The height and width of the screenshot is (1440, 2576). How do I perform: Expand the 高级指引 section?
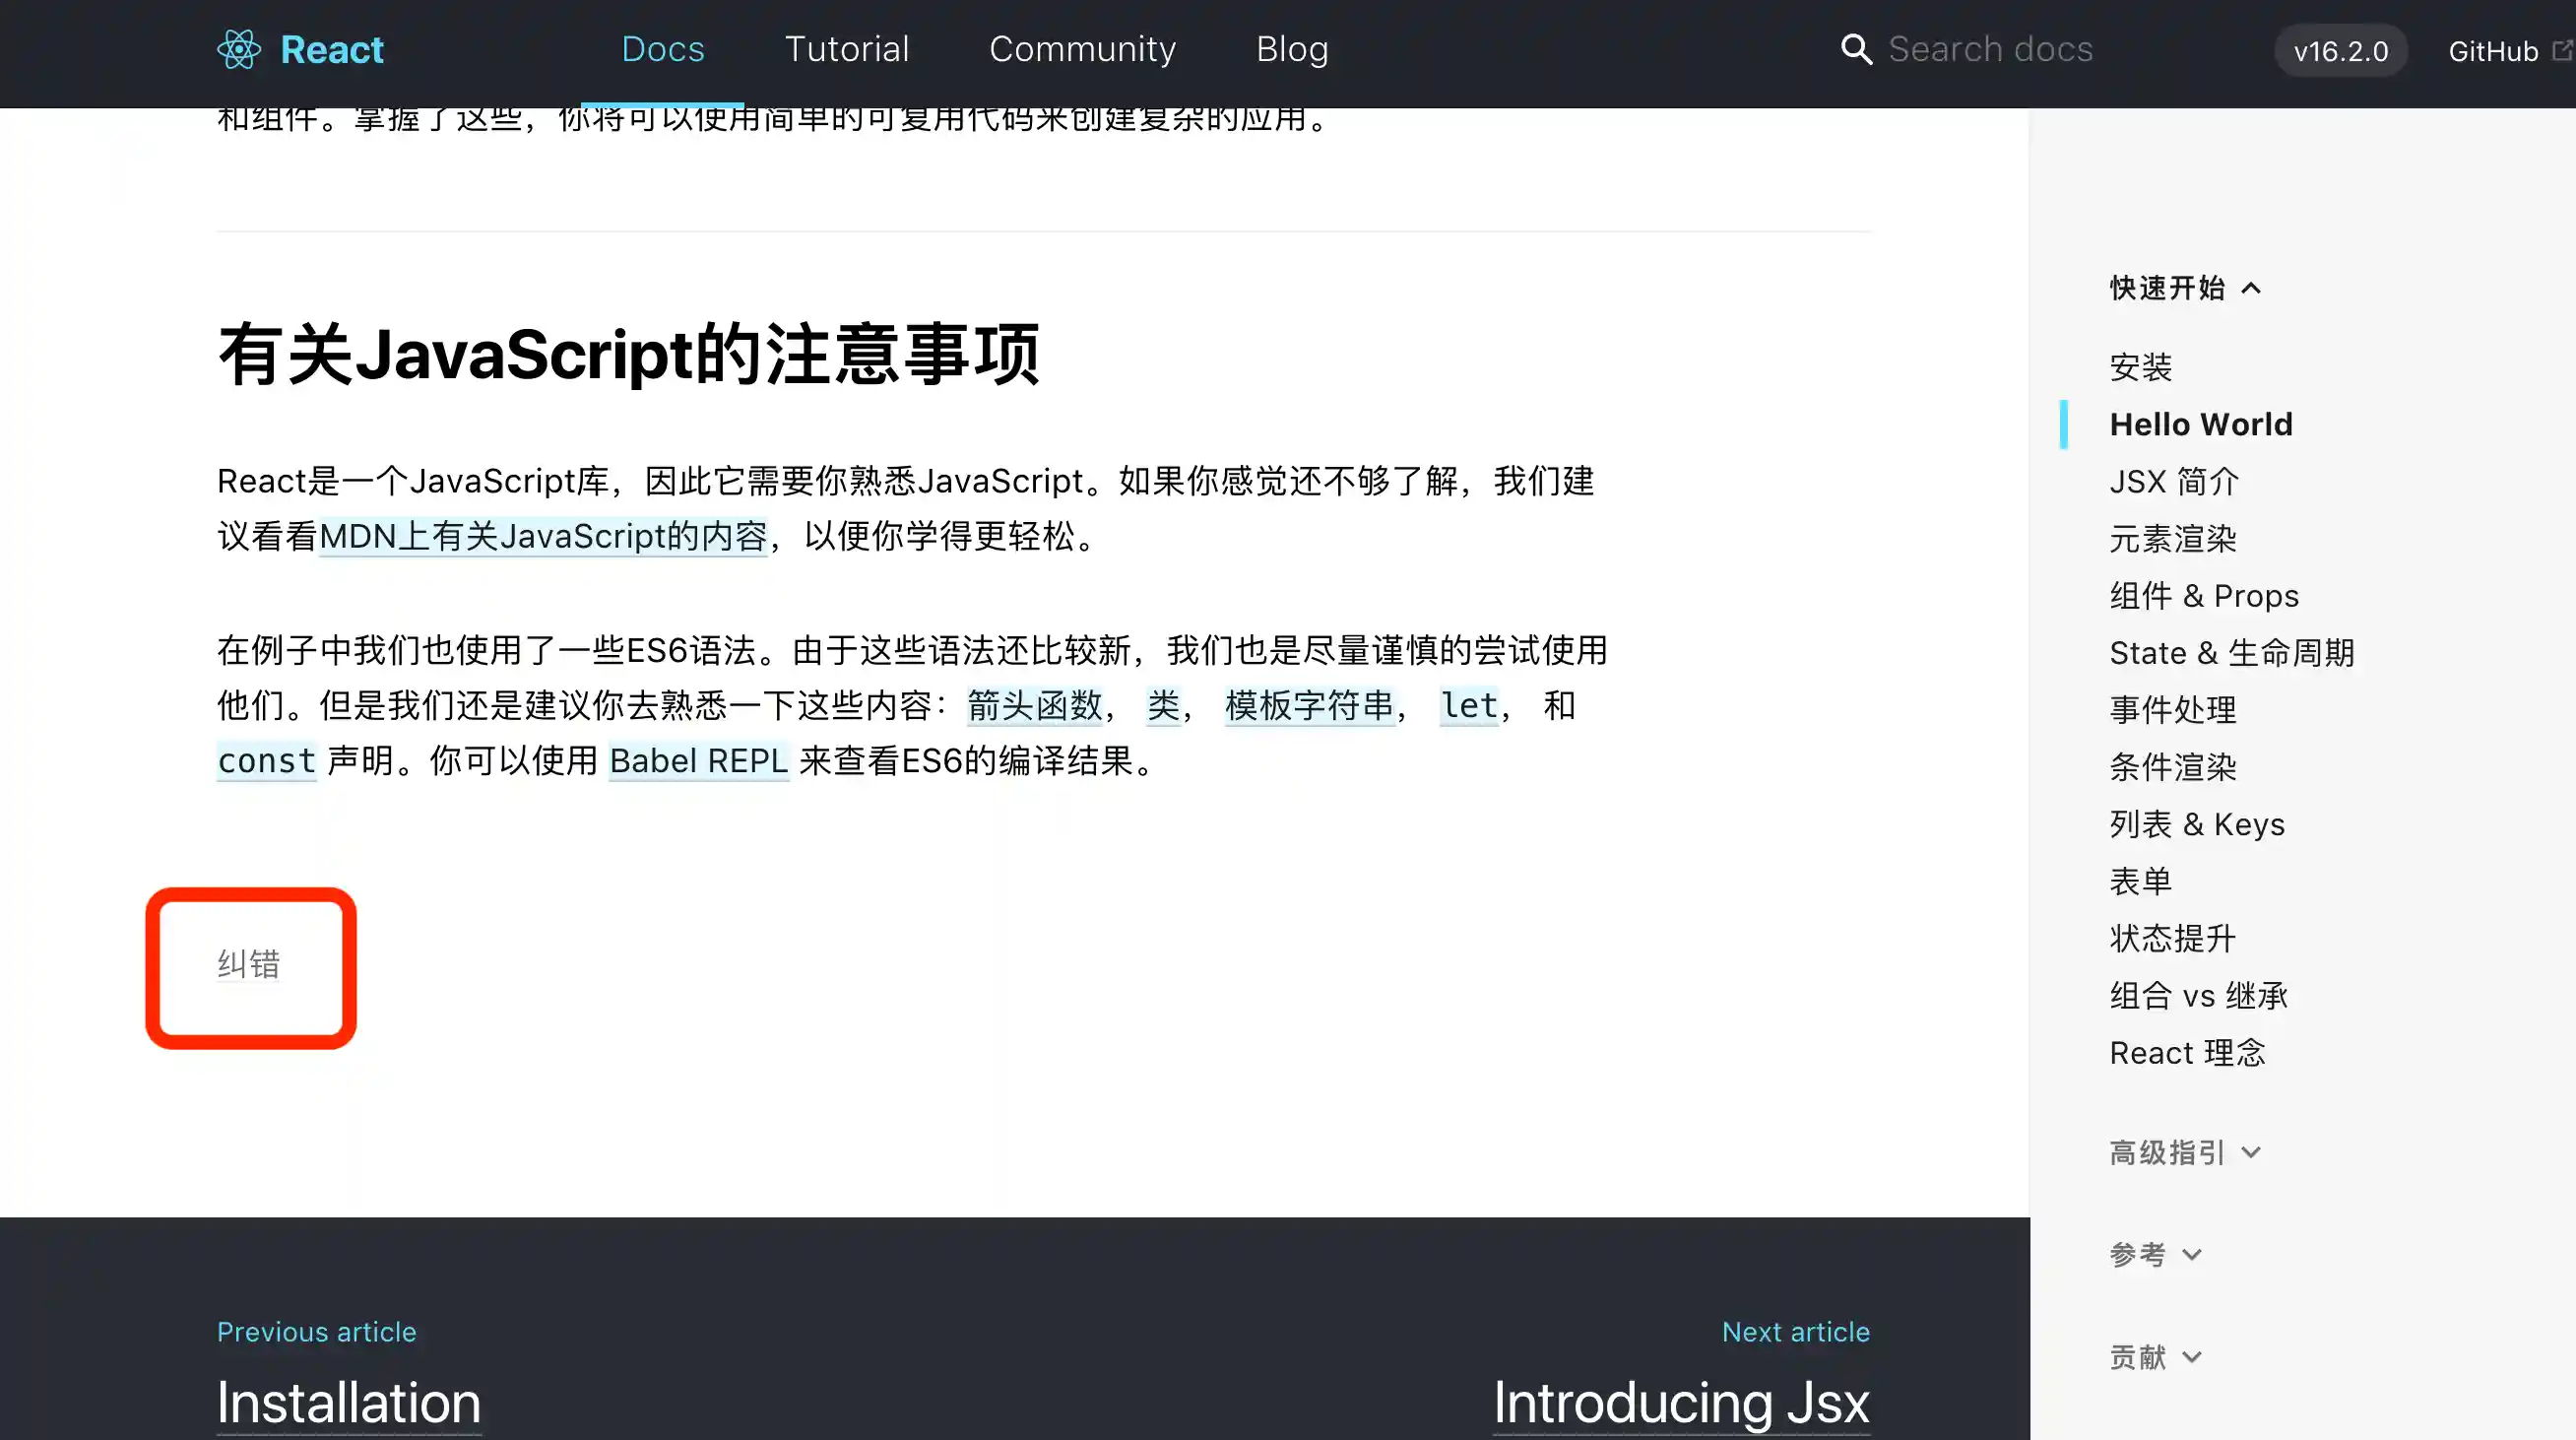(x=2185, y=1152)
